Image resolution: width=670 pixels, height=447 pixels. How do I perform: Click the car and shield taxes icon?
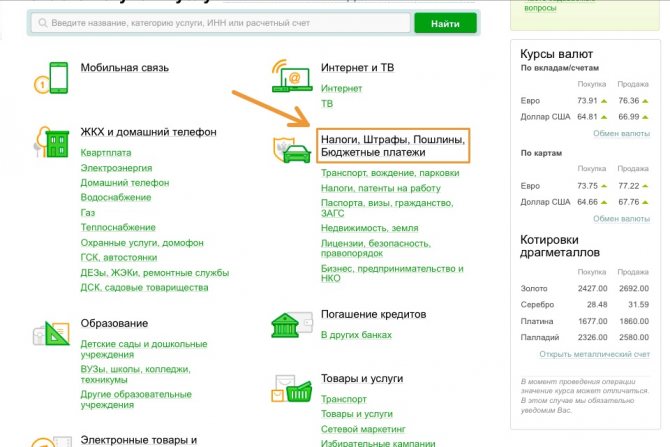click(292, 150)
